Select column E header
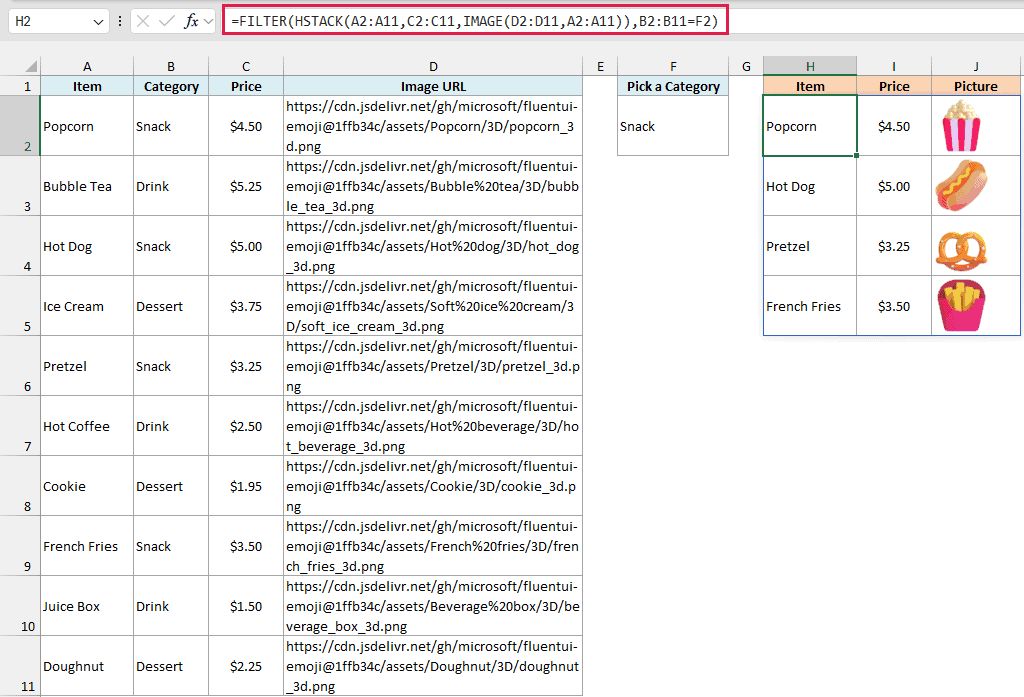 click(x=600, y=66)
